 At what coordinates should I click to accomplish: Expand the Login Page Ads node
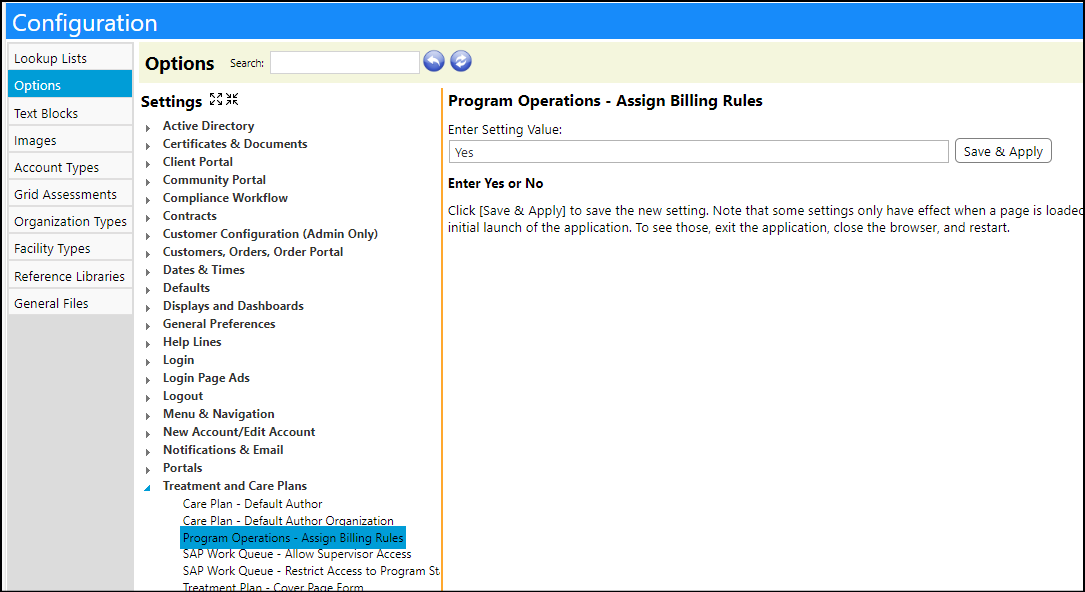pos(148,380)
